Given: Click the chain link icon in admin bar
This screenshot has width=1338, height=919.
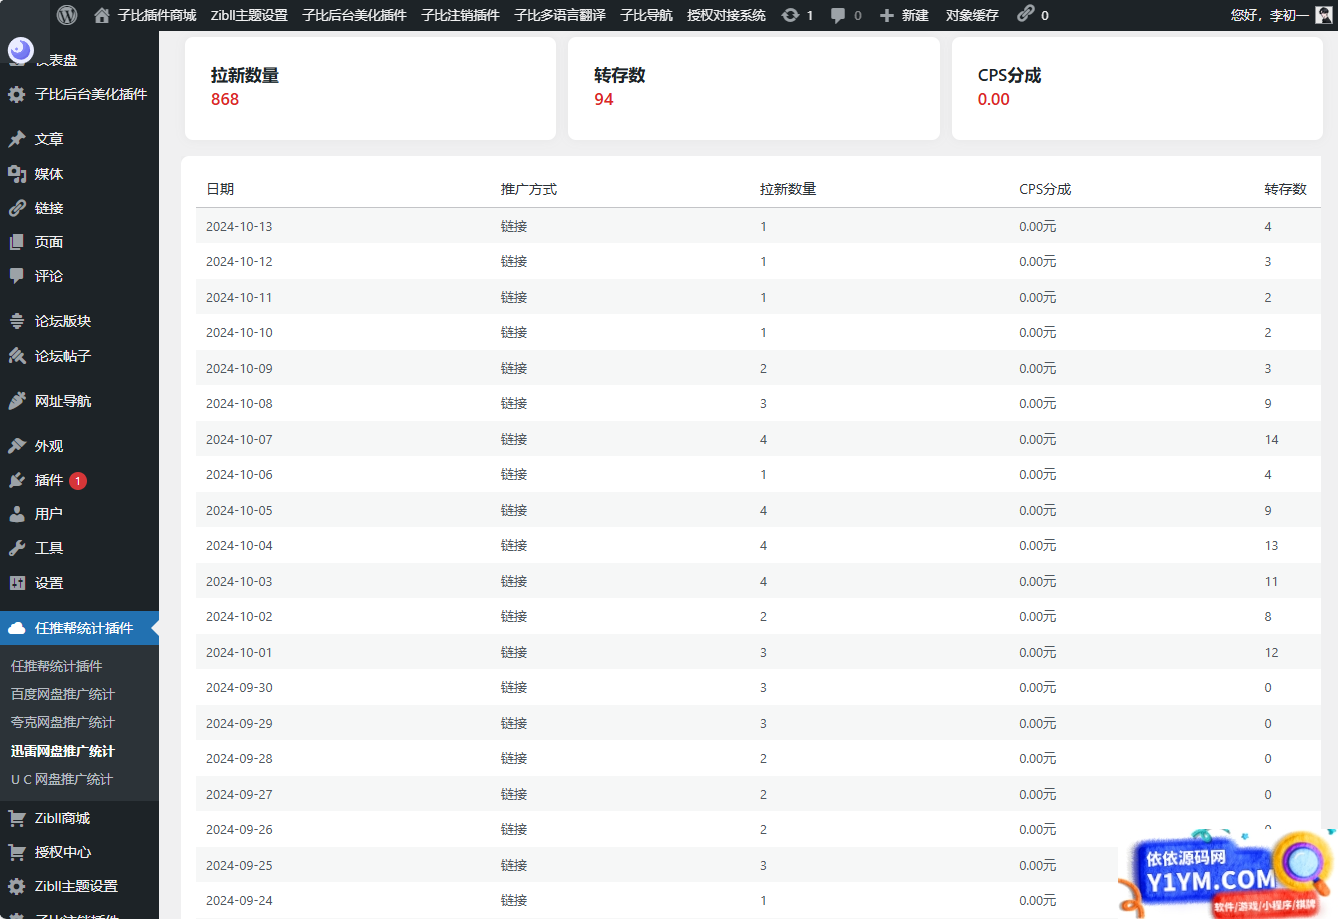Looking at the screenshot, I should 1026,15.
